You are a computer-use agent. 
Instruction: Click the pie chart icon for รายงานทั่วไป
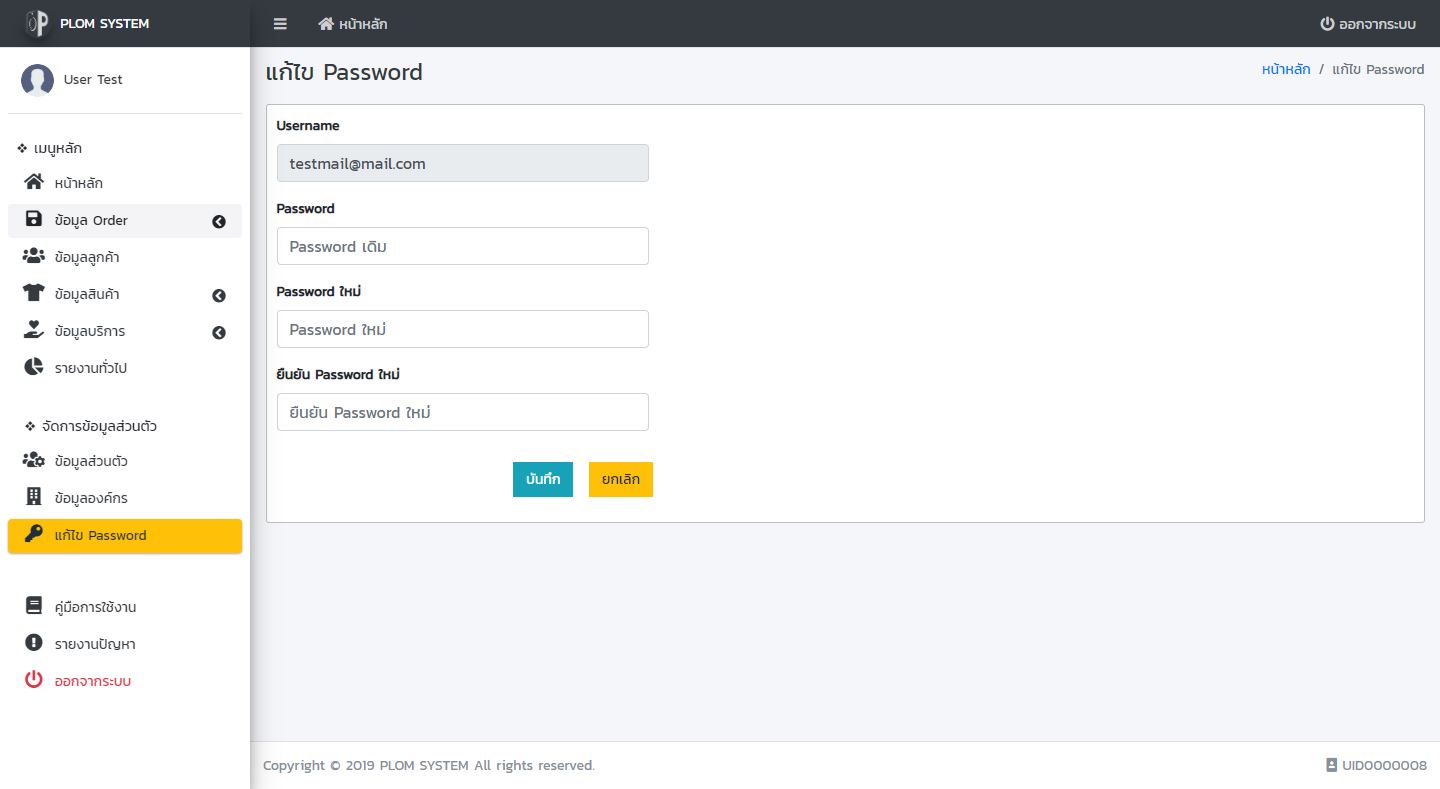(x=34, y=368)
